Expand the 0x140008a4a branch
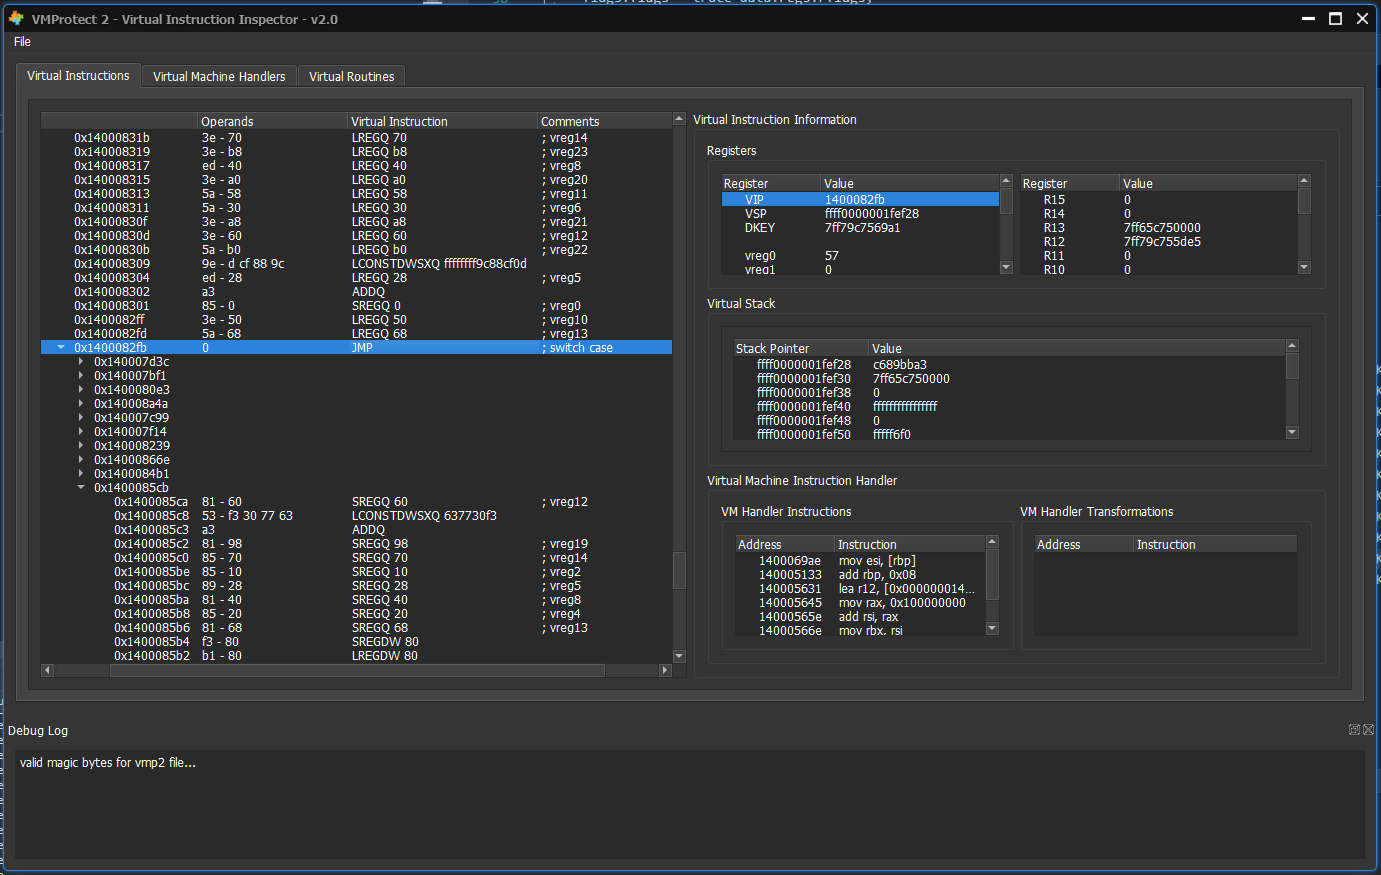 pos(81,404)
